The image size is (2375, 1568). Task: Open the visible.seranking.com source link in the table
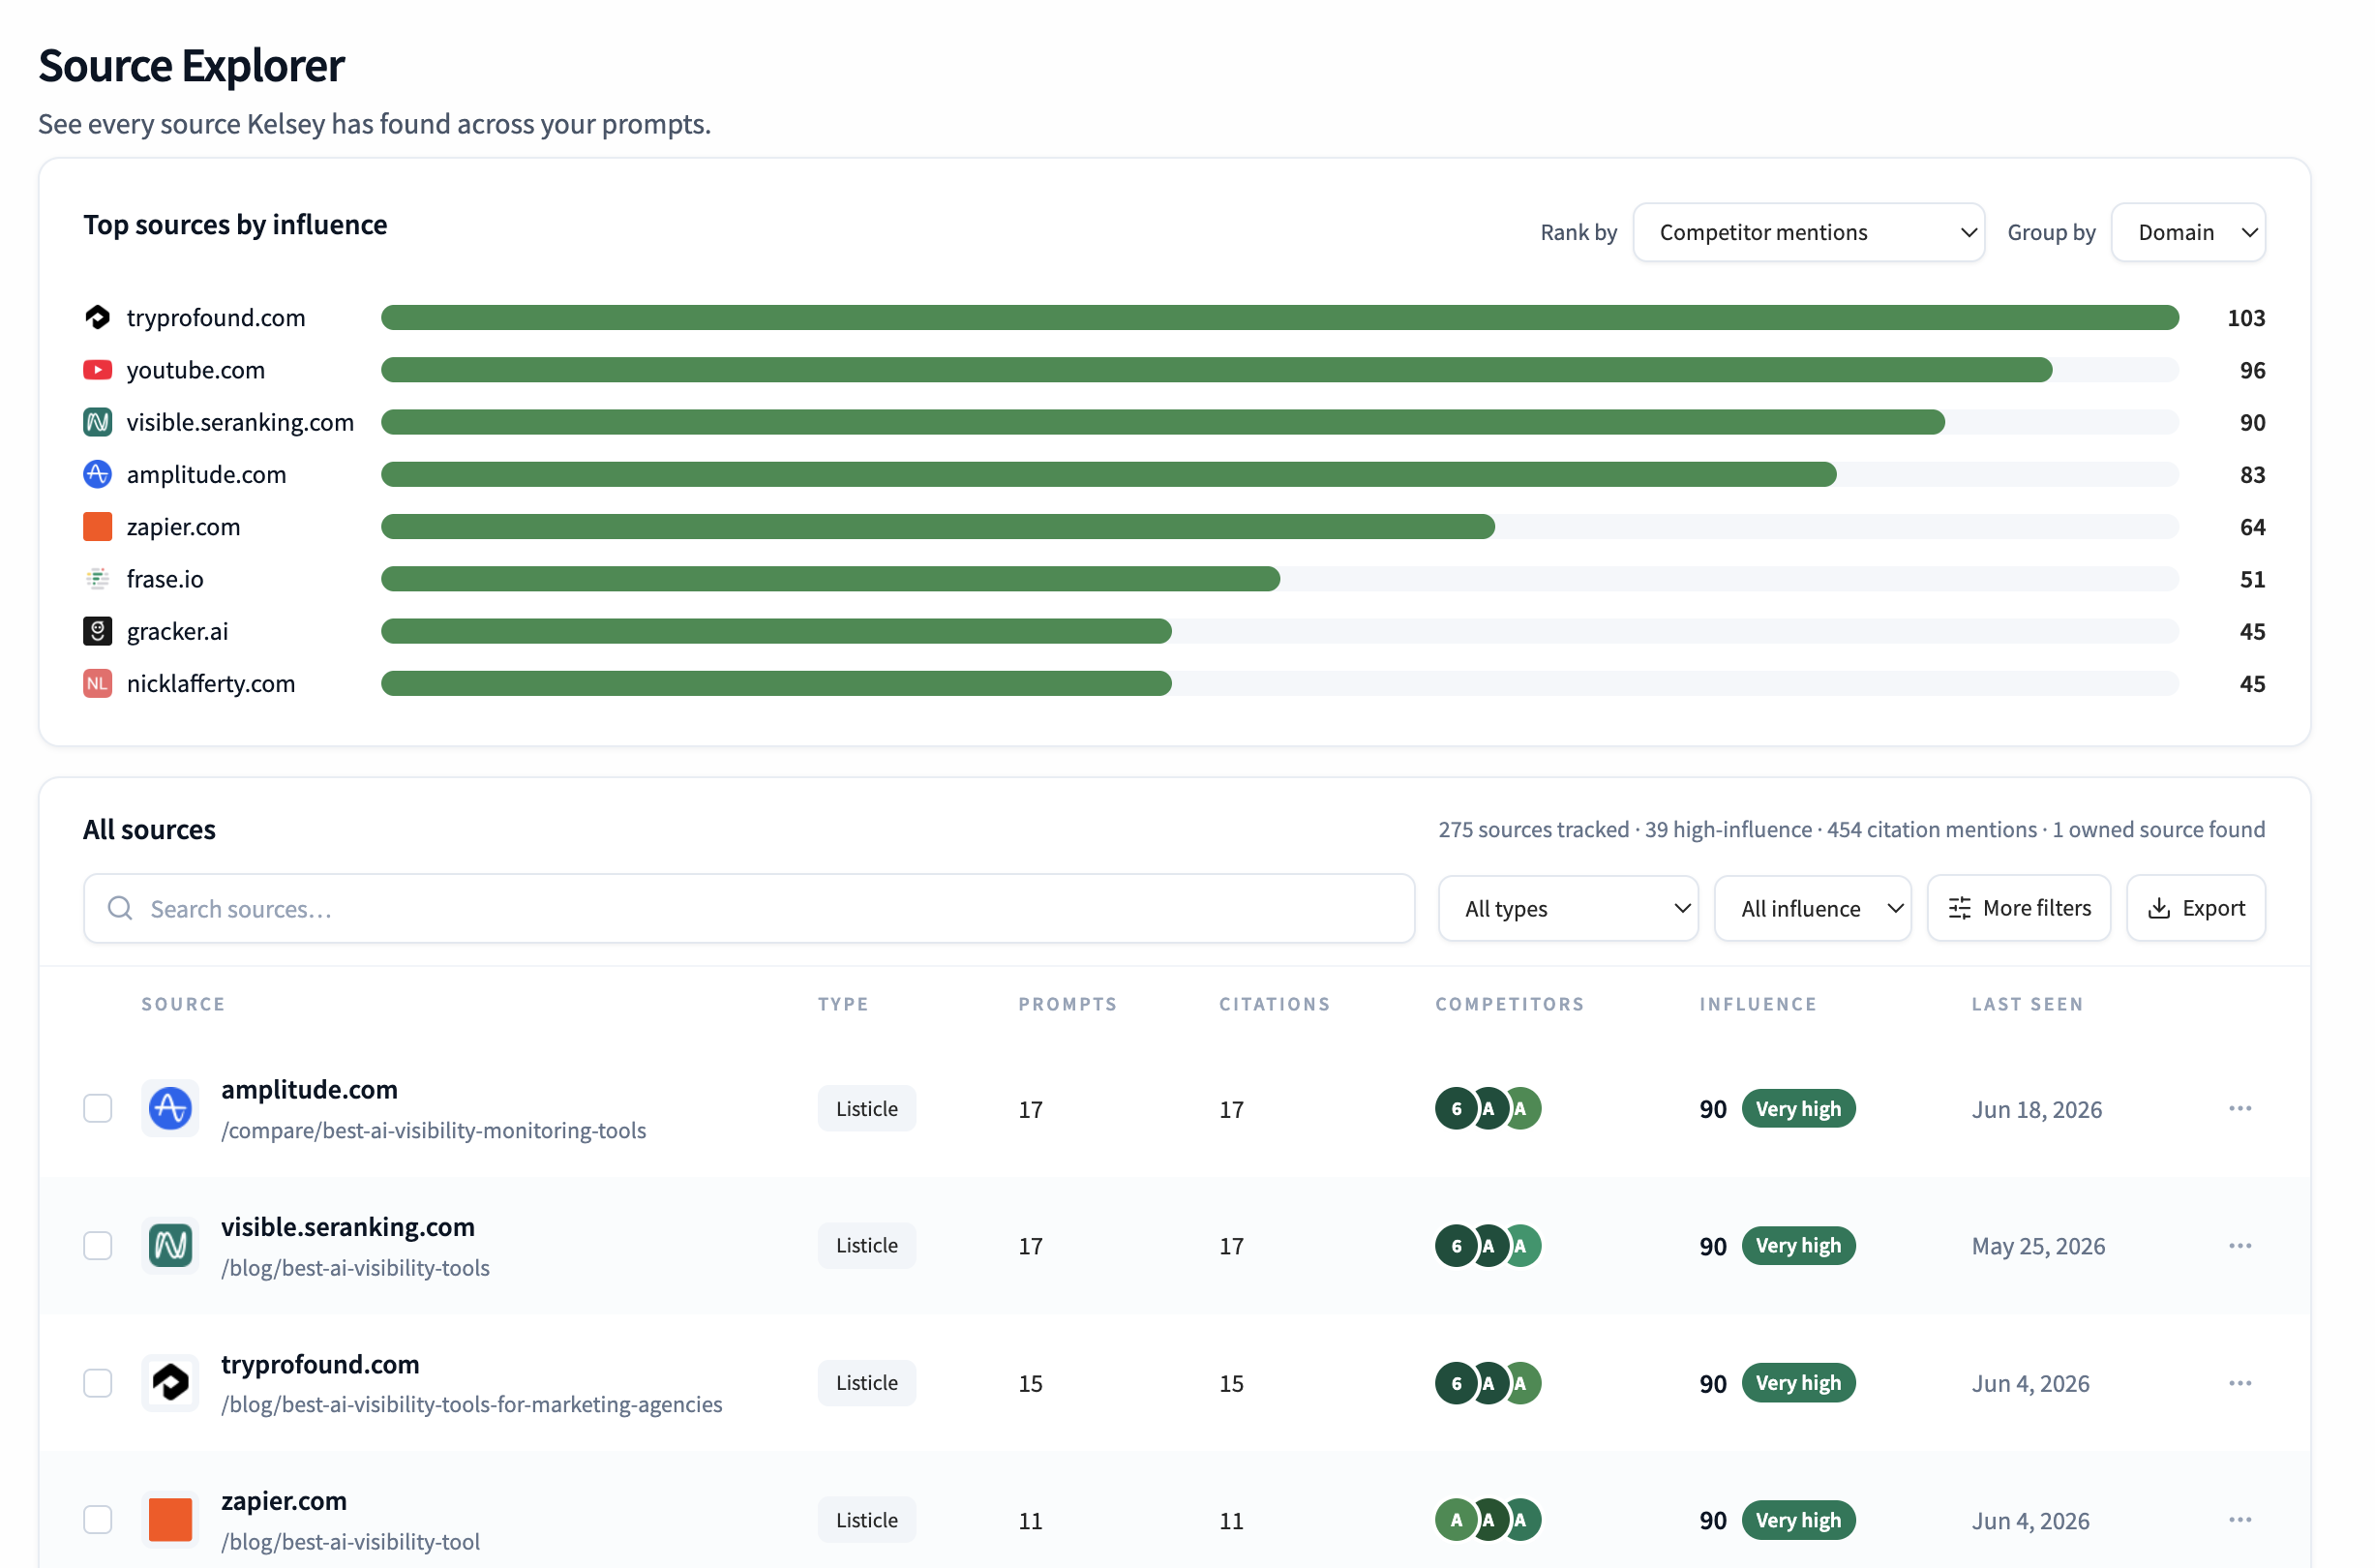click(348, 1227)
